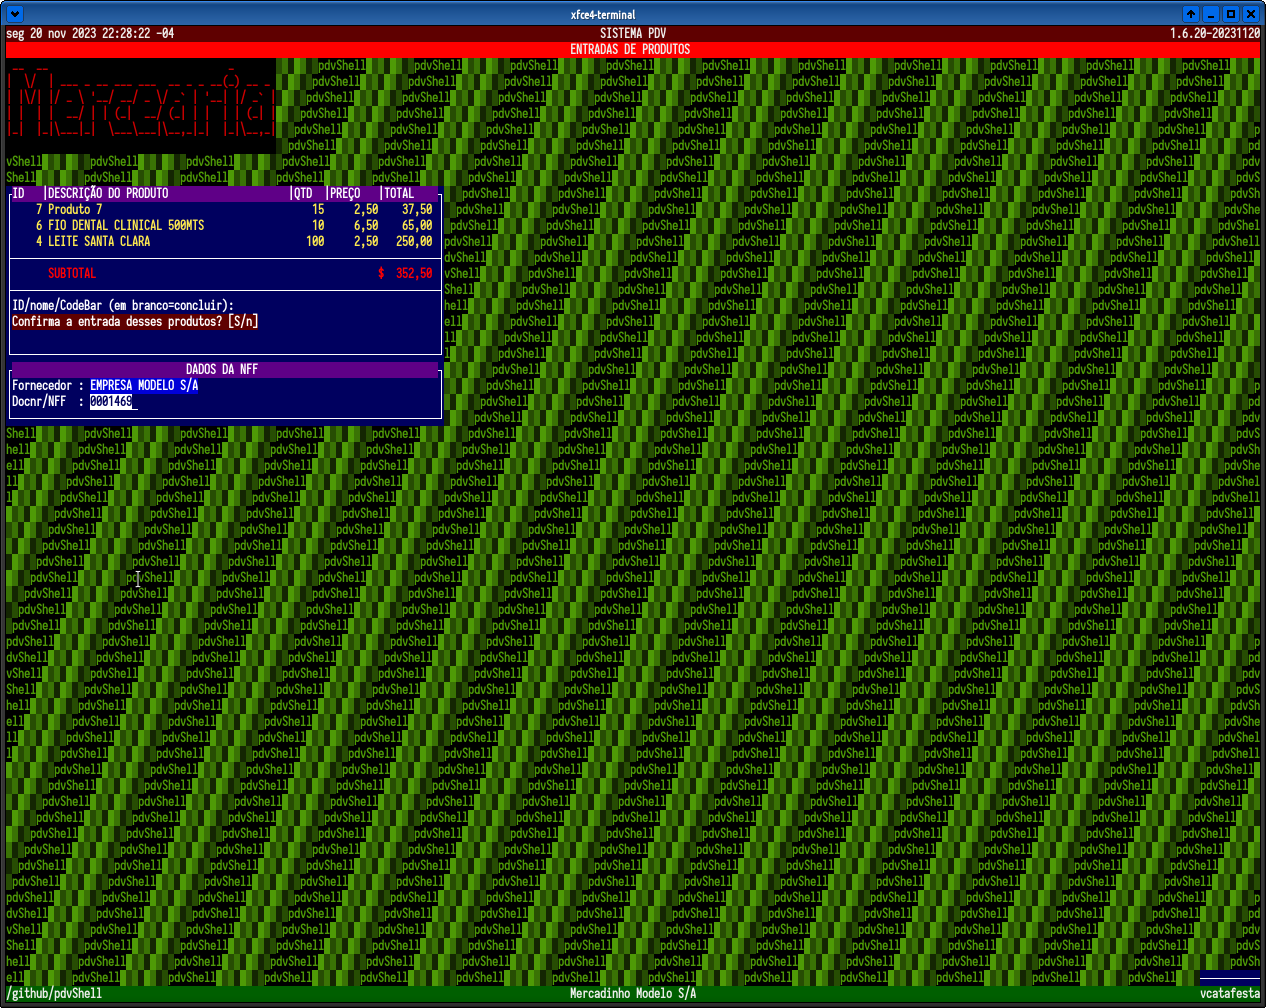Maximize the xfce4-terminal window
Screen dimensions: 1266x1008
1231,14
